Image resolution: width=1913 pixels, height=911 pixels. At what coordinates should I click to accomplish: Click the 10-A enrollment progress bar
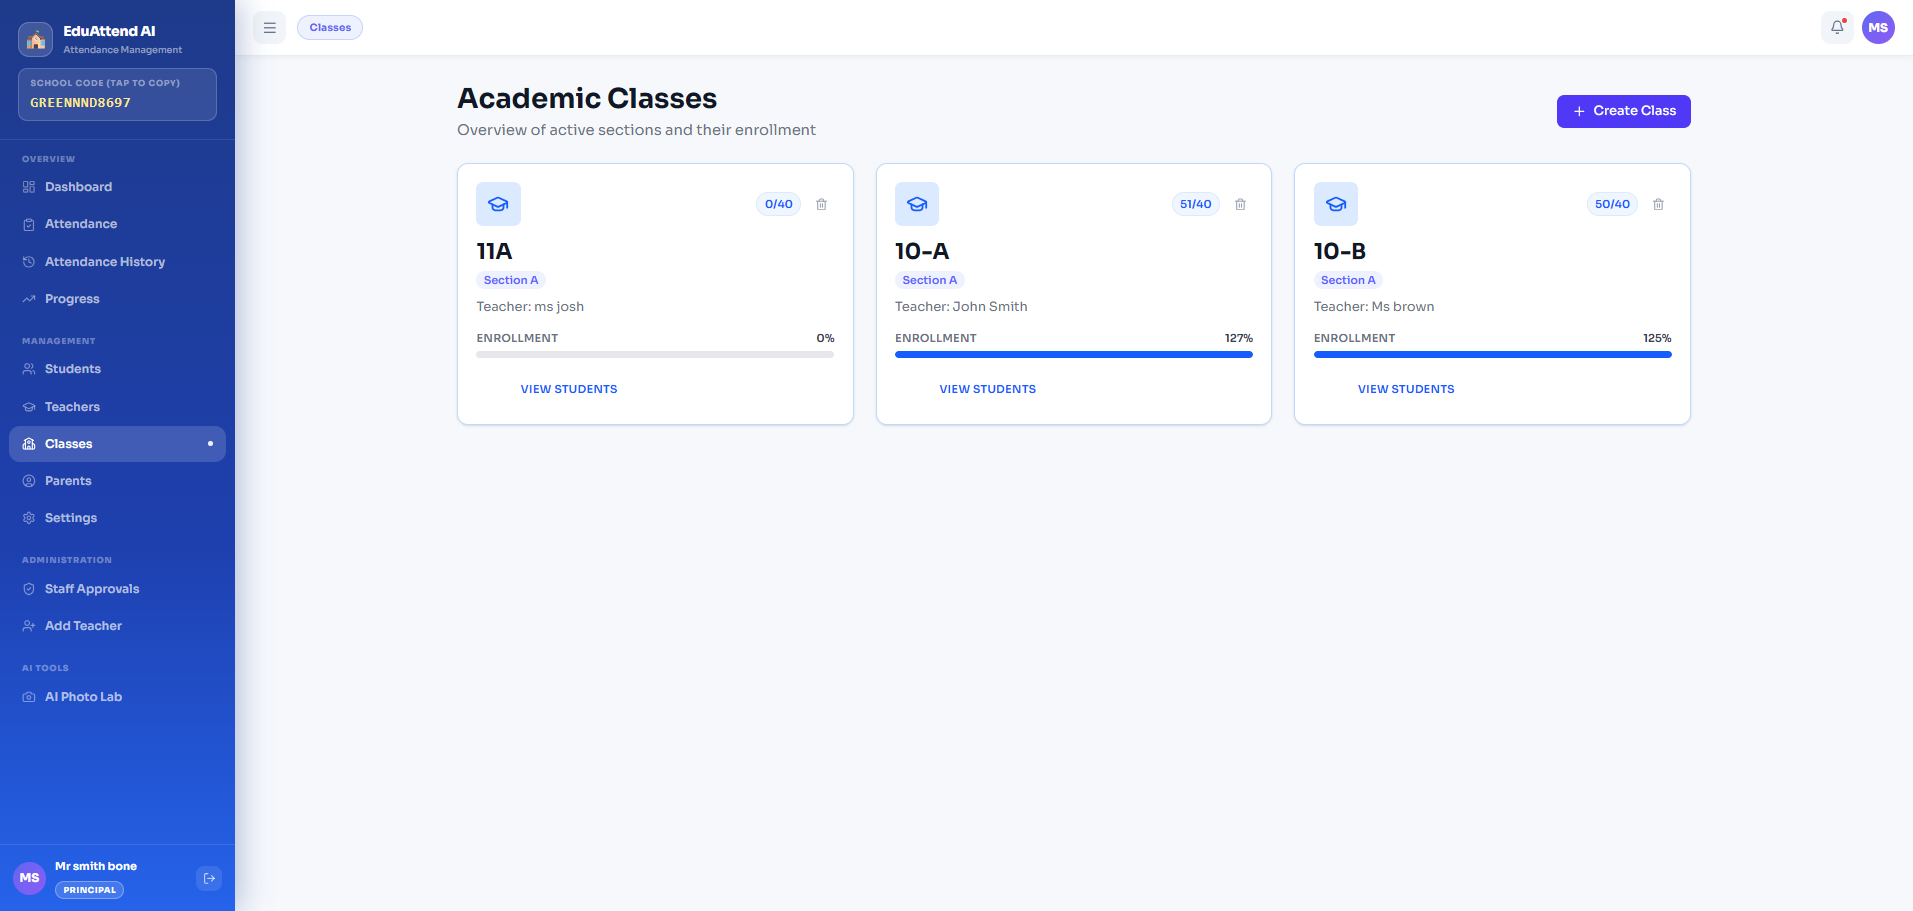pyautogui.click(x=1073, y=354)
